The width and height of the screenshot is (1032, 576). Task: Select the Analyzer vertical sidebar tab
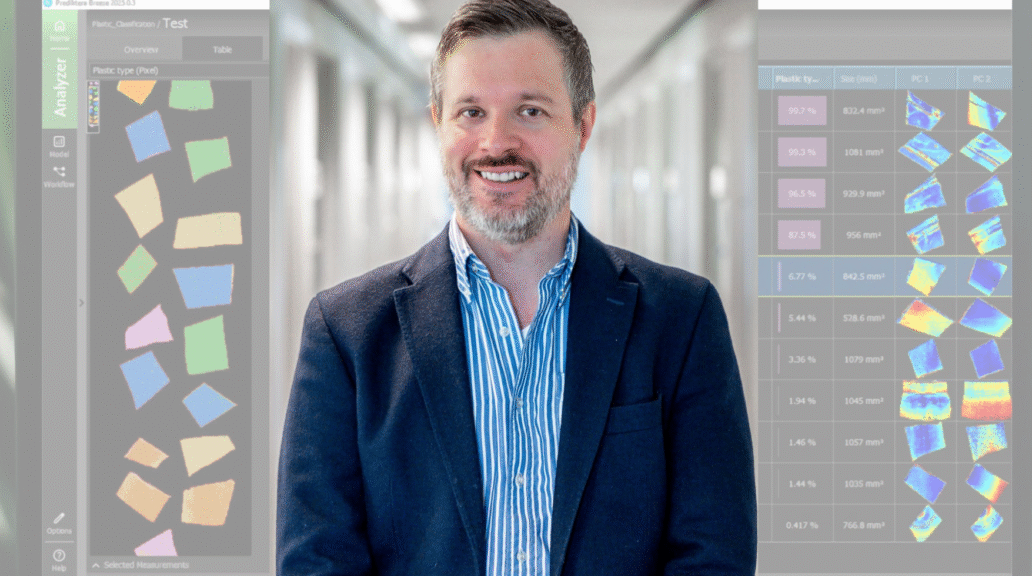[x=59, y=86]
